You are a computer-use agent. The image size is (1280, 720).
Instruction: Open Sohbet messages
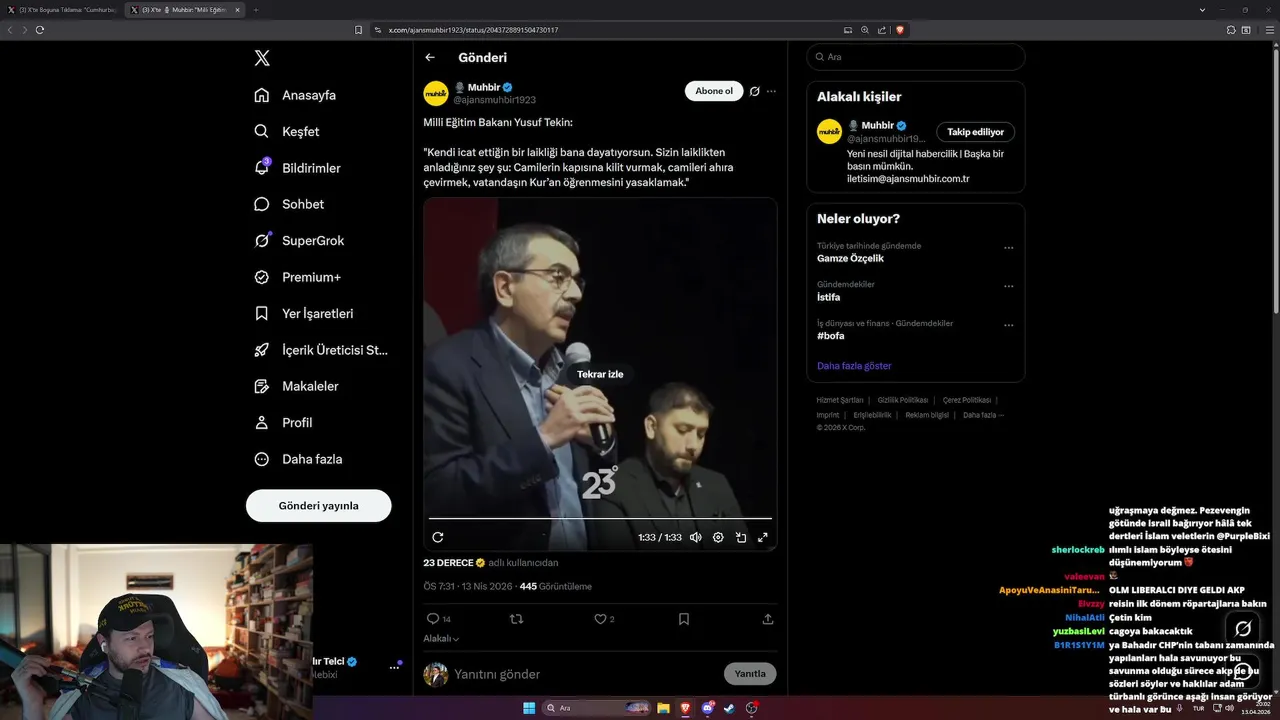[x=289, y=204]
